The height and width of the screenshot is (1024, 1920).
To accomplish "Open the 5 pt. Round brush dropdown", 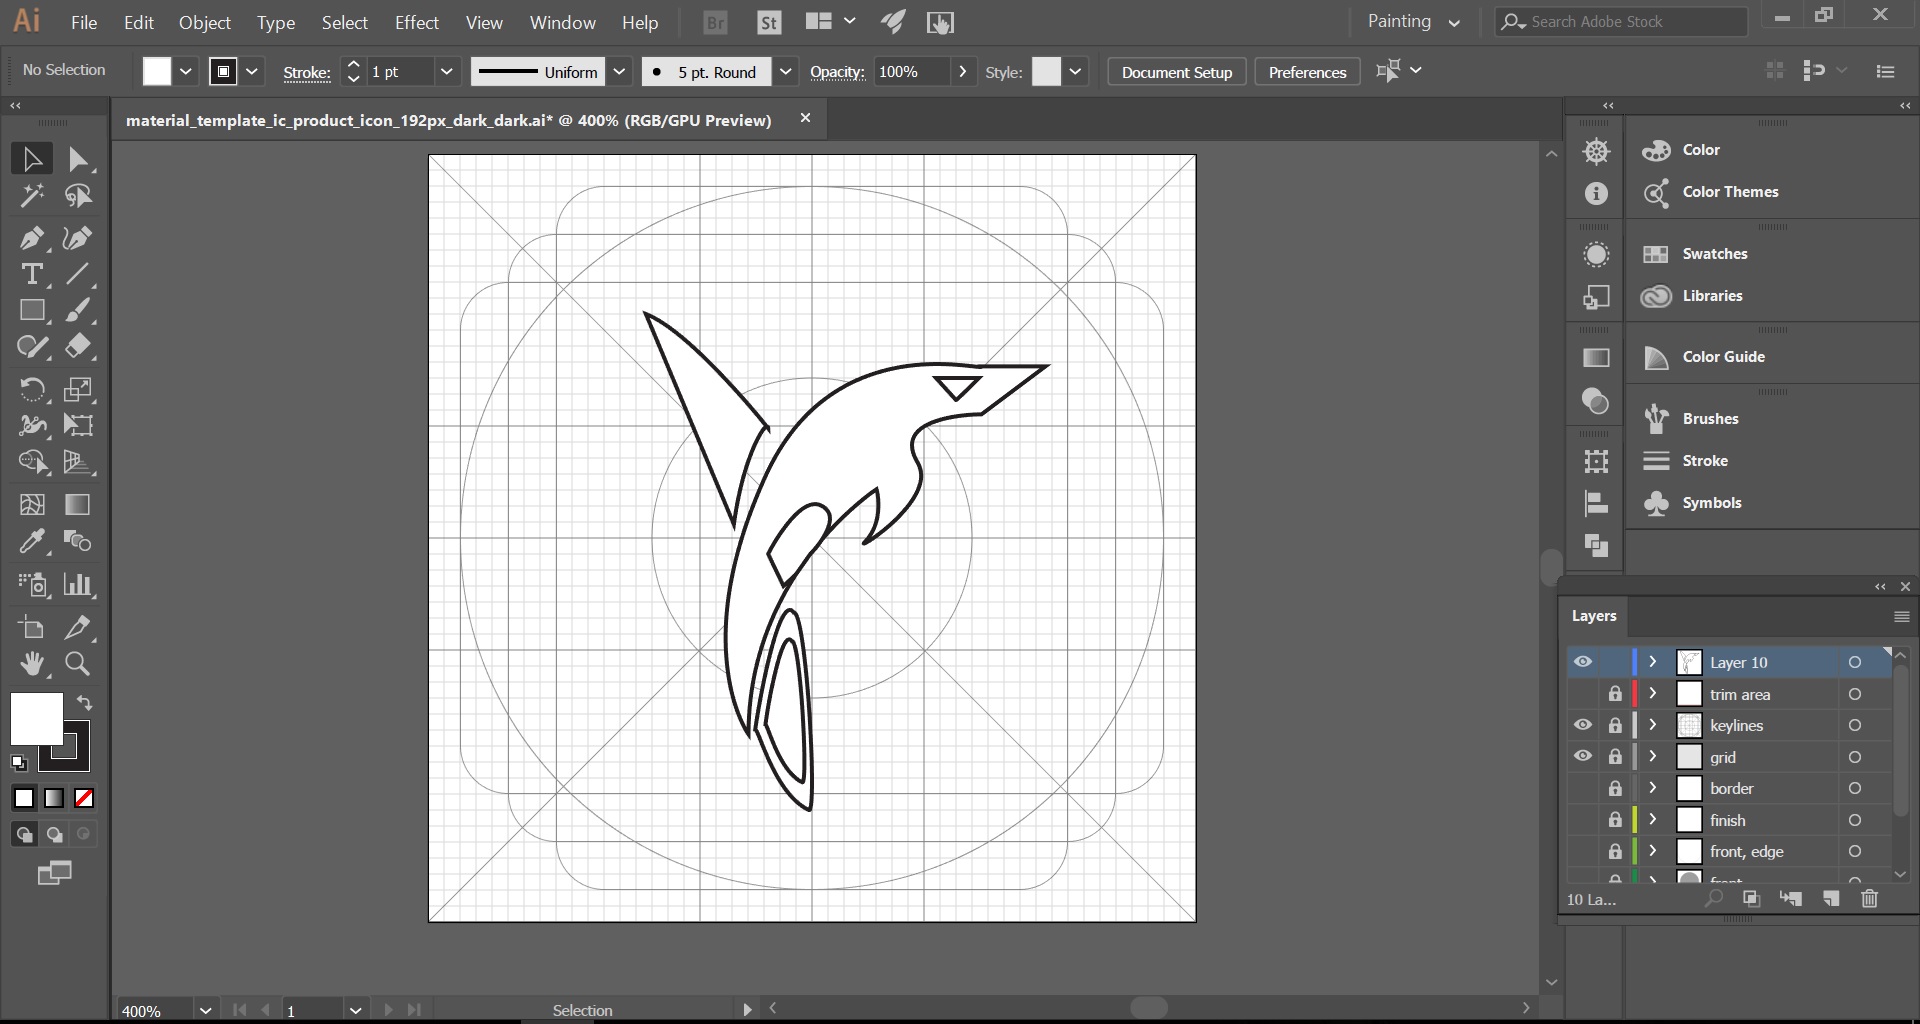I will (785, 72).
